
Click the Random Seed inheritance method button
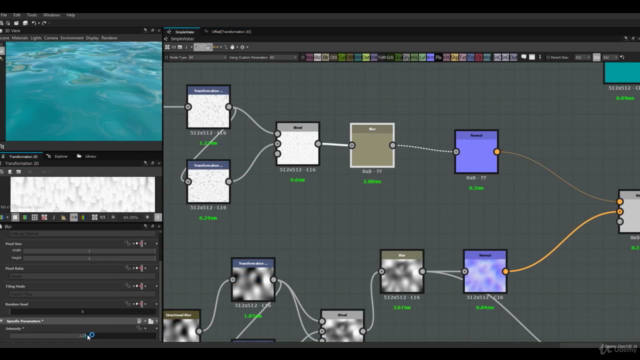click(141, 304)
